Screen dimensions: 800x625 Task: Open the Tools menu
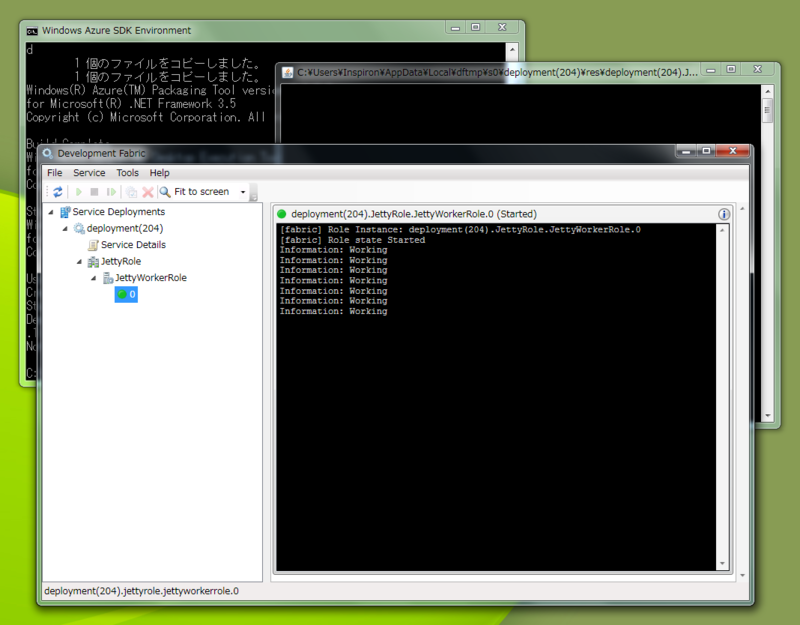click(x=128, y=173)
